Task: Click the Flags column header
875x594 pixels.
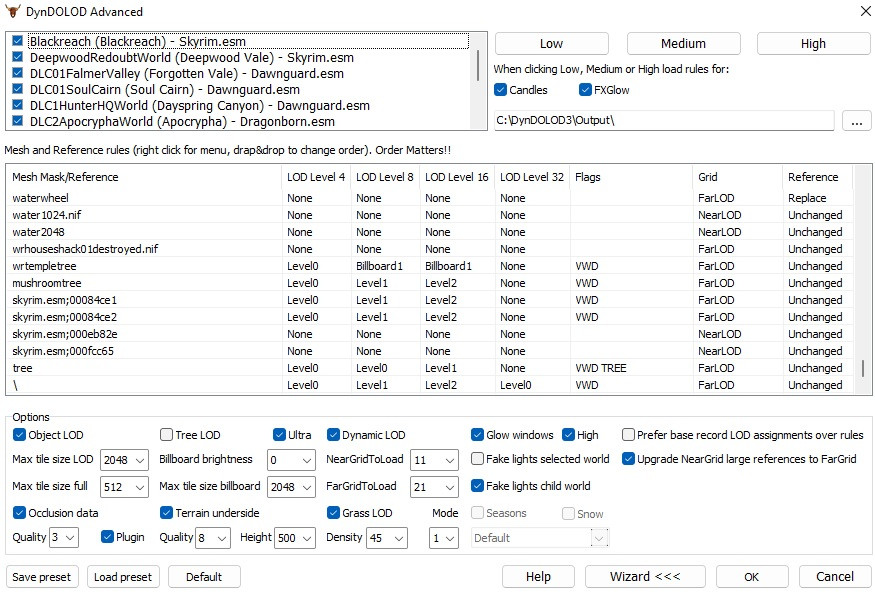Action: coord(632,177)
